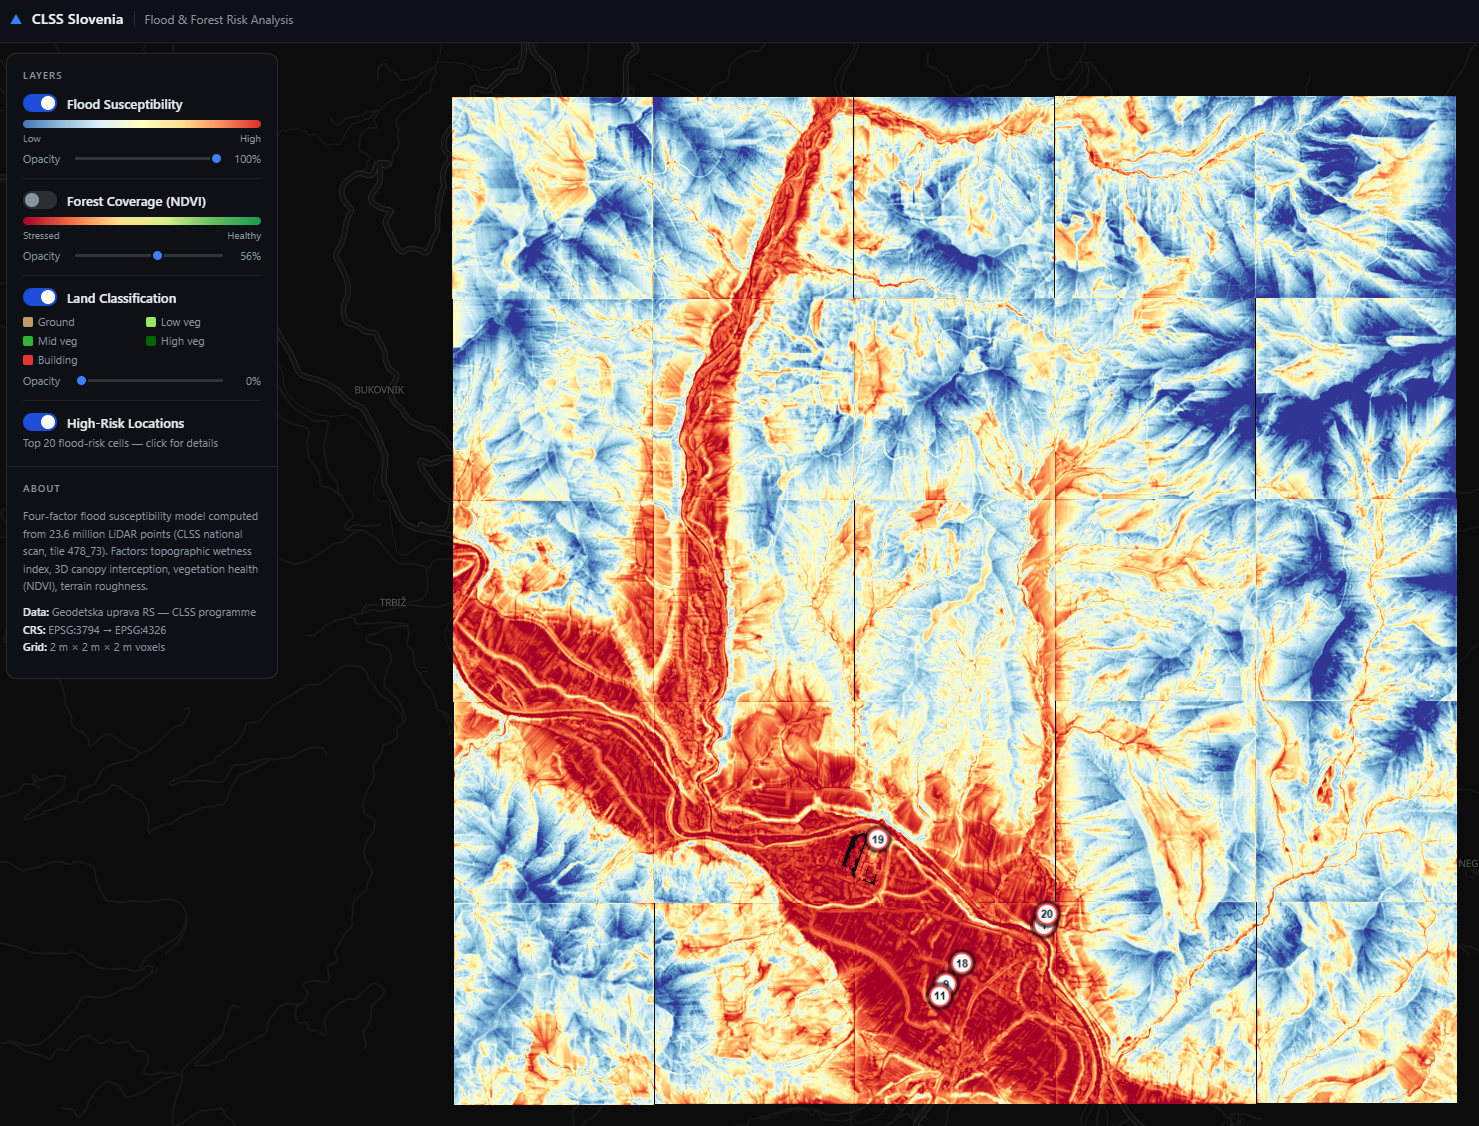Click the 'Grid: 2 m × 2 m' line
Screen dimensions: 1479x1126
click(94, 647)
